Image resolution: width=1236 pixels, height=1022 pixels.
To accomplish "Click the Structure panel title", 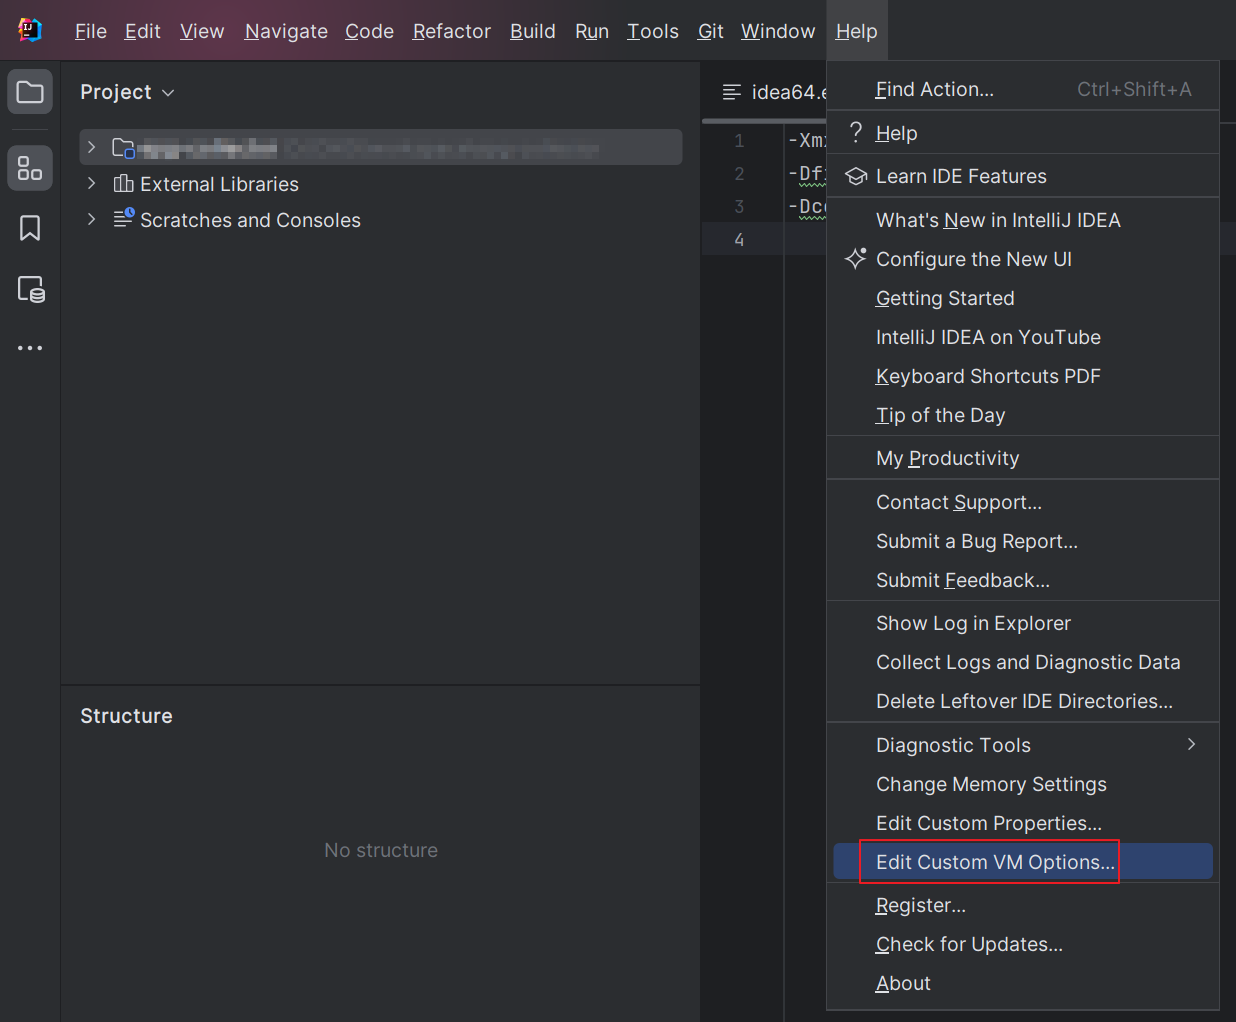I will (x=126, y=716).
